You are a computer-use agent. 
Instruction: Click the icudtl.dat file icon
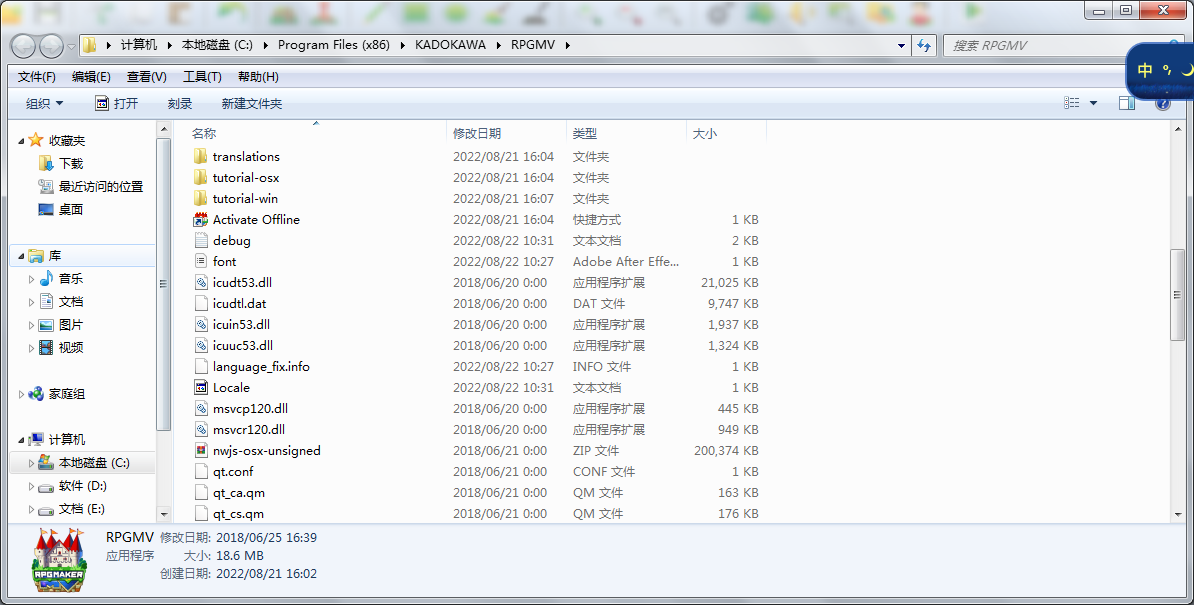point(200,304)
